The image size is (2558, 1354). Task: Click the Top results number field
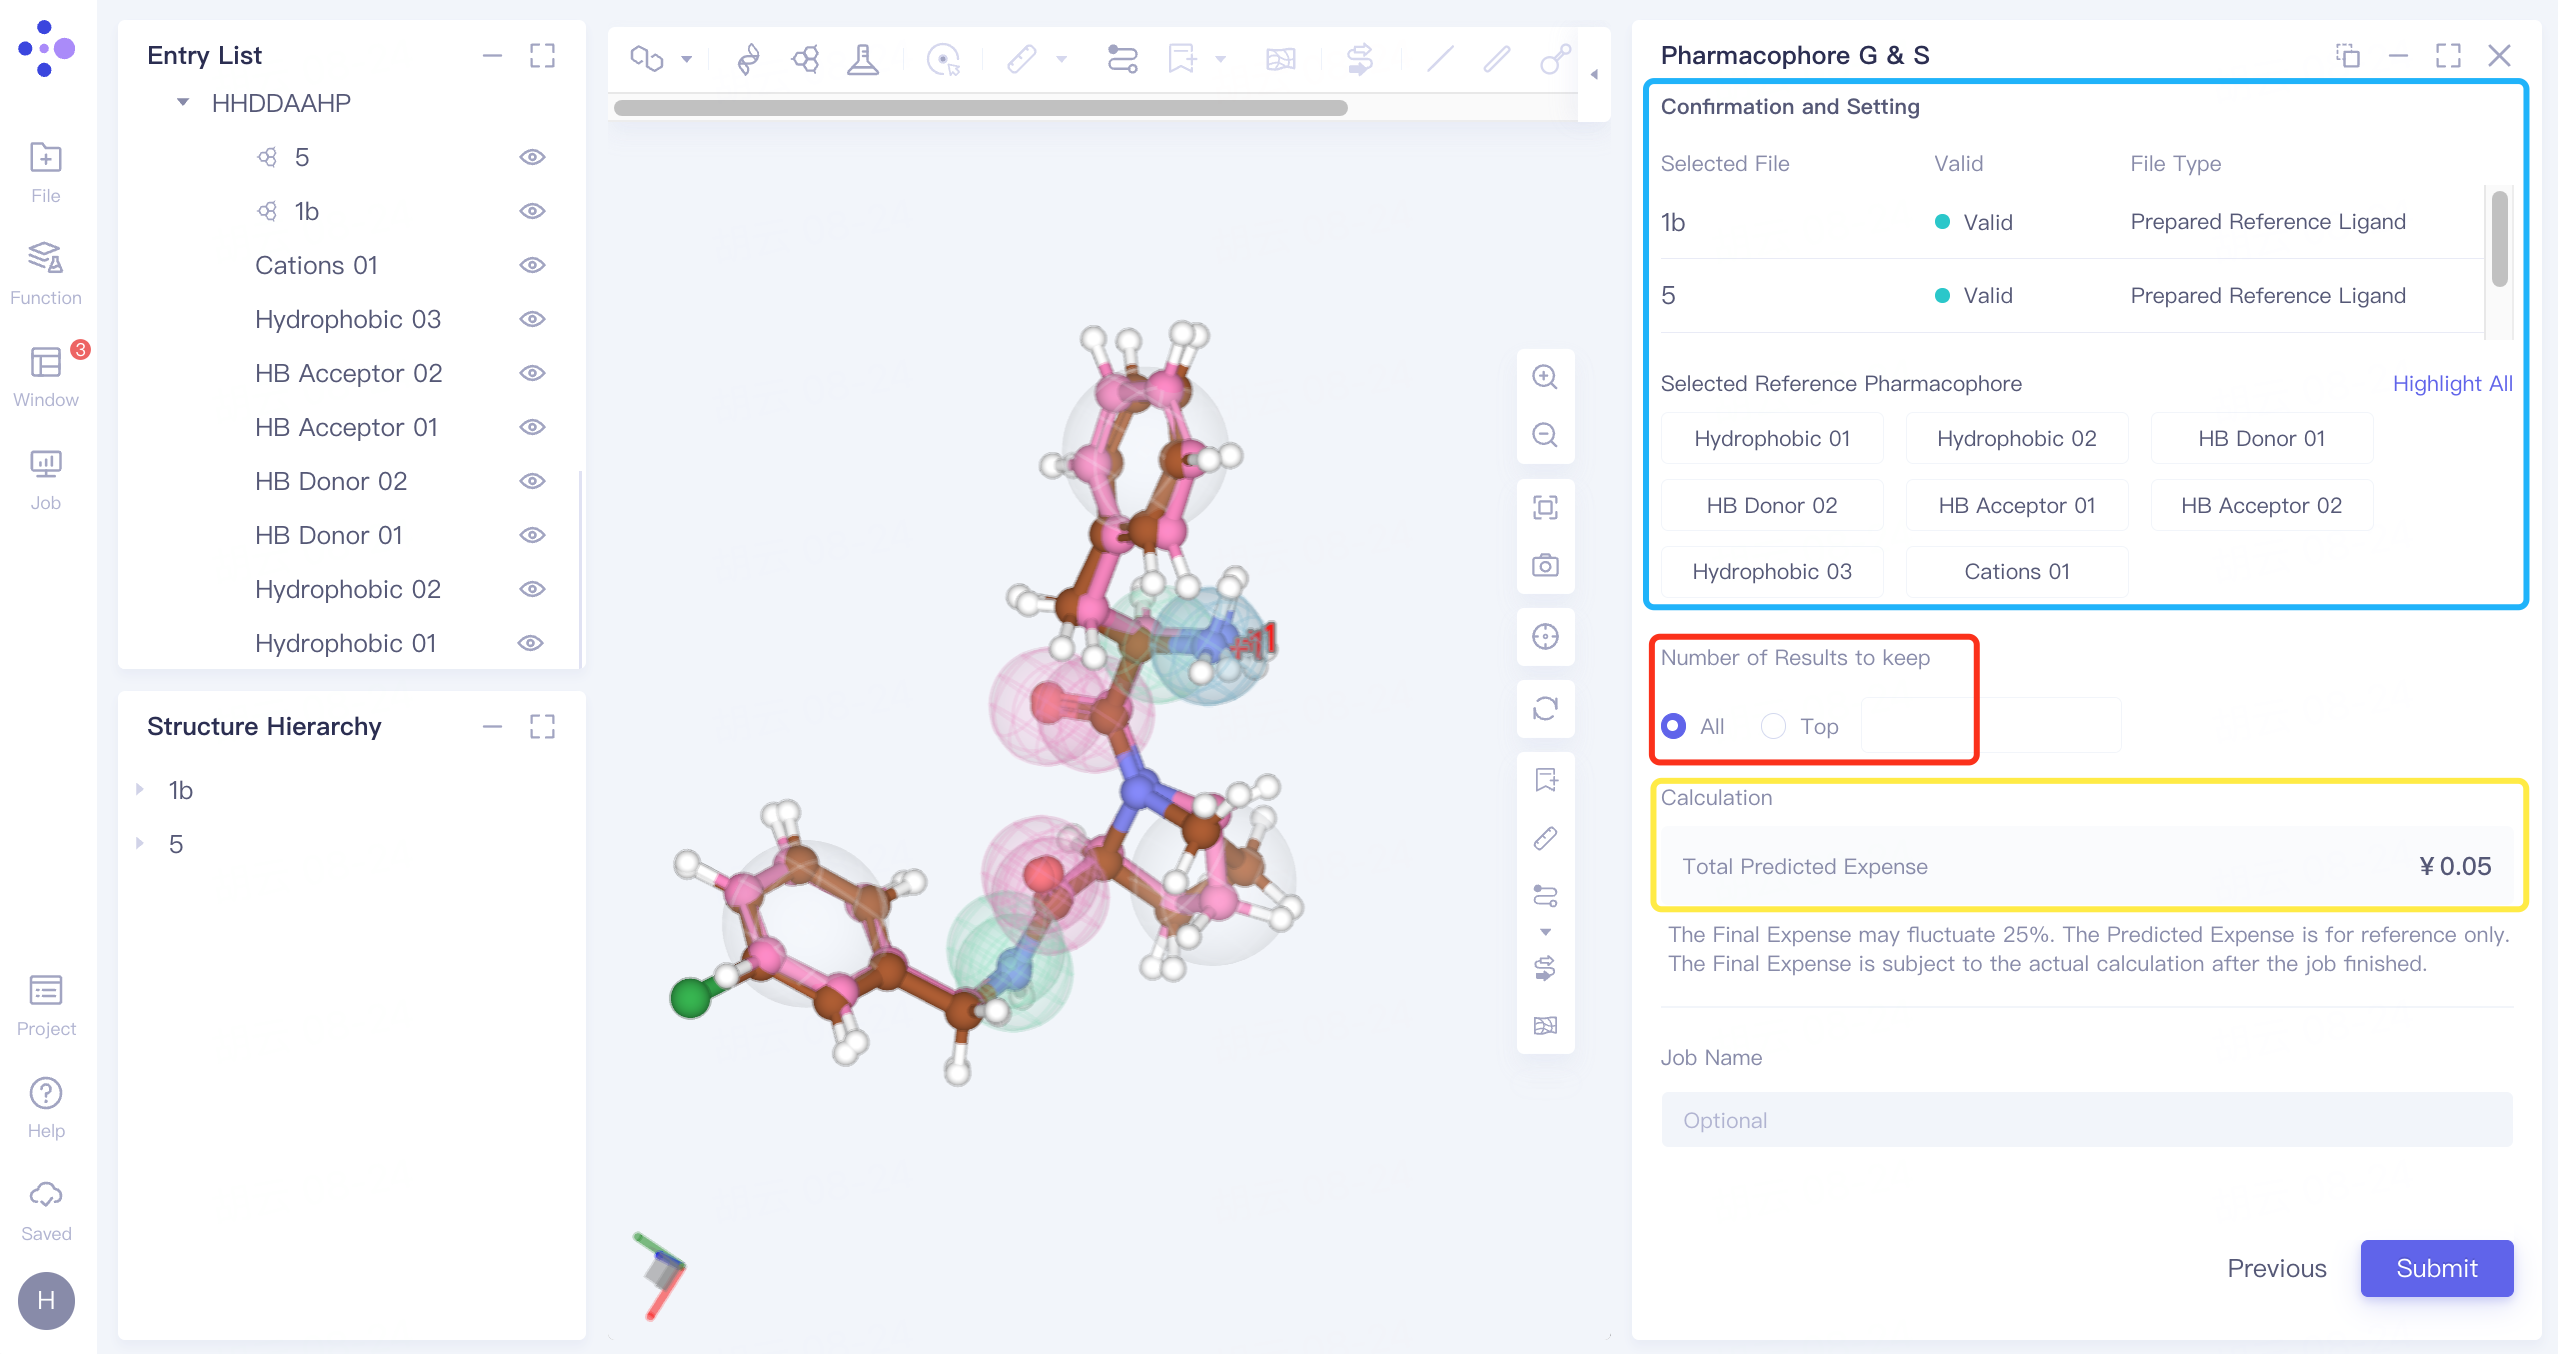pyautogui.click(x=1990, y=725)
